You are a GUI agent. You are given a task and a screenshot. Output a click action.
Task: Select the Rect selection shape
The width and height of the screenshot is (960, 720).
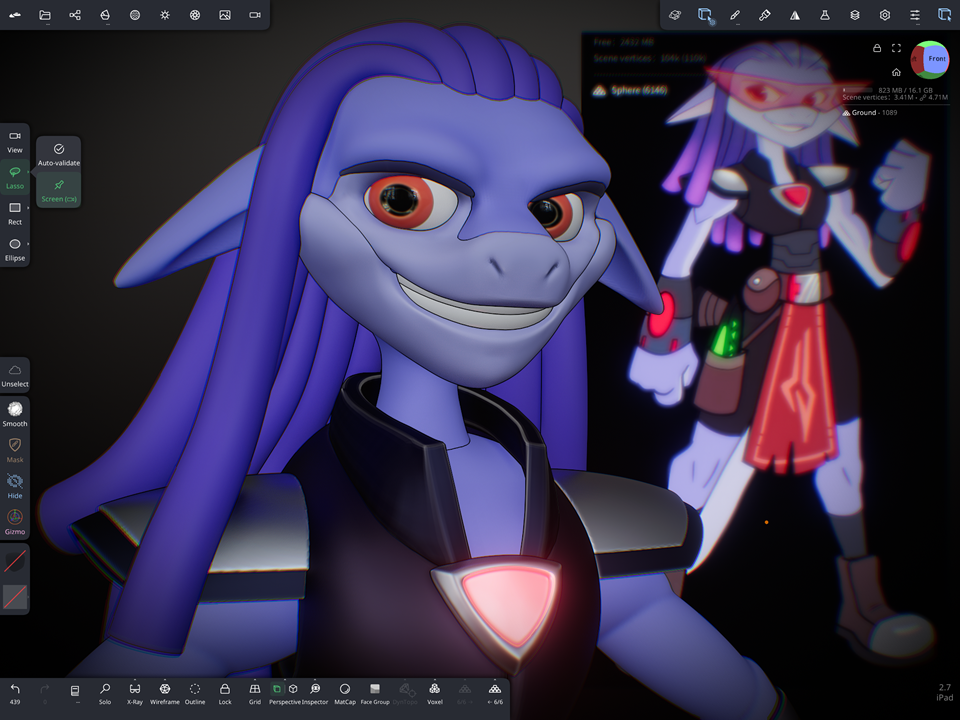pyautogui.click(x=15, y=214)
